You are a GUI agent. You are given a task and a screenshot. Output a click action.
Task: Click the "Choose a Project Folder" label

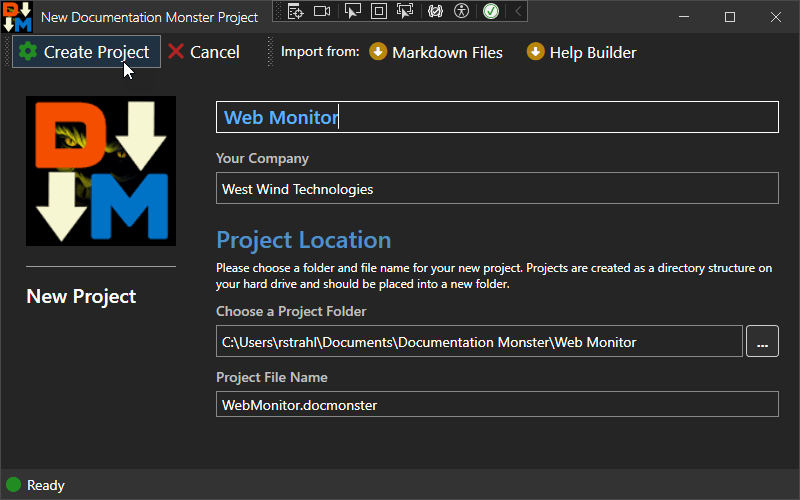click(x=291, y=311)
